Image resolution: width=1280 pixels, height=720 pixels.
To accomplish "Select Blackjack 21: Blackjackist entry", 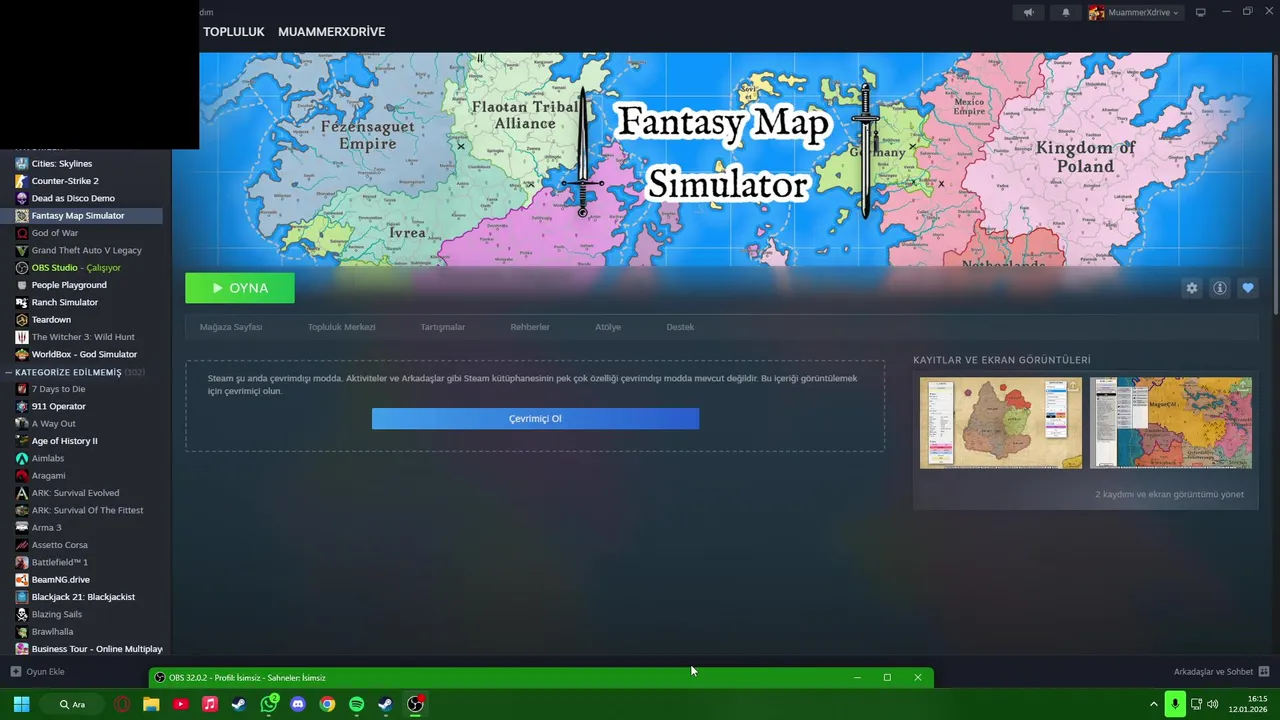I will coord(83,597).
